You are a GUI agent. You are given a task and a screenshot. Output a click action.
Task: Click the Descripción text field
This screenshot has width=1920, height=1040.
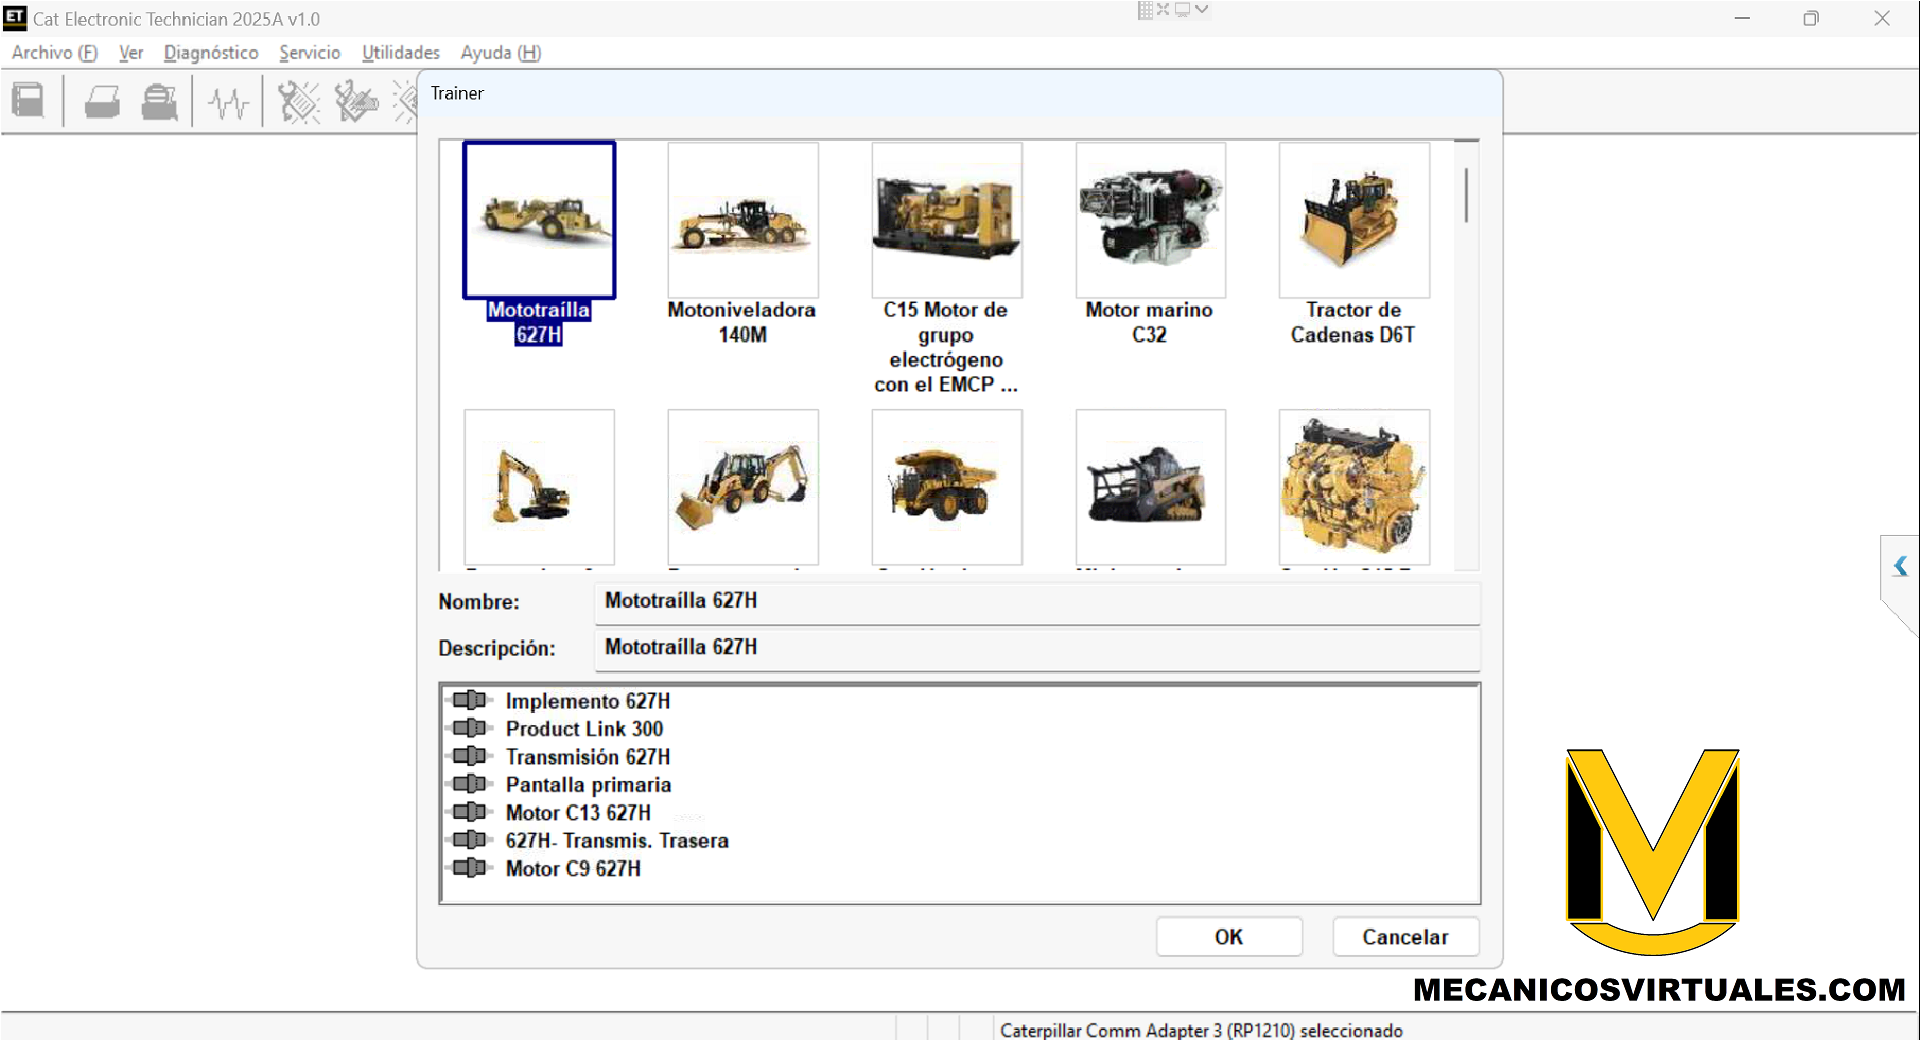tap(1036, 648)
